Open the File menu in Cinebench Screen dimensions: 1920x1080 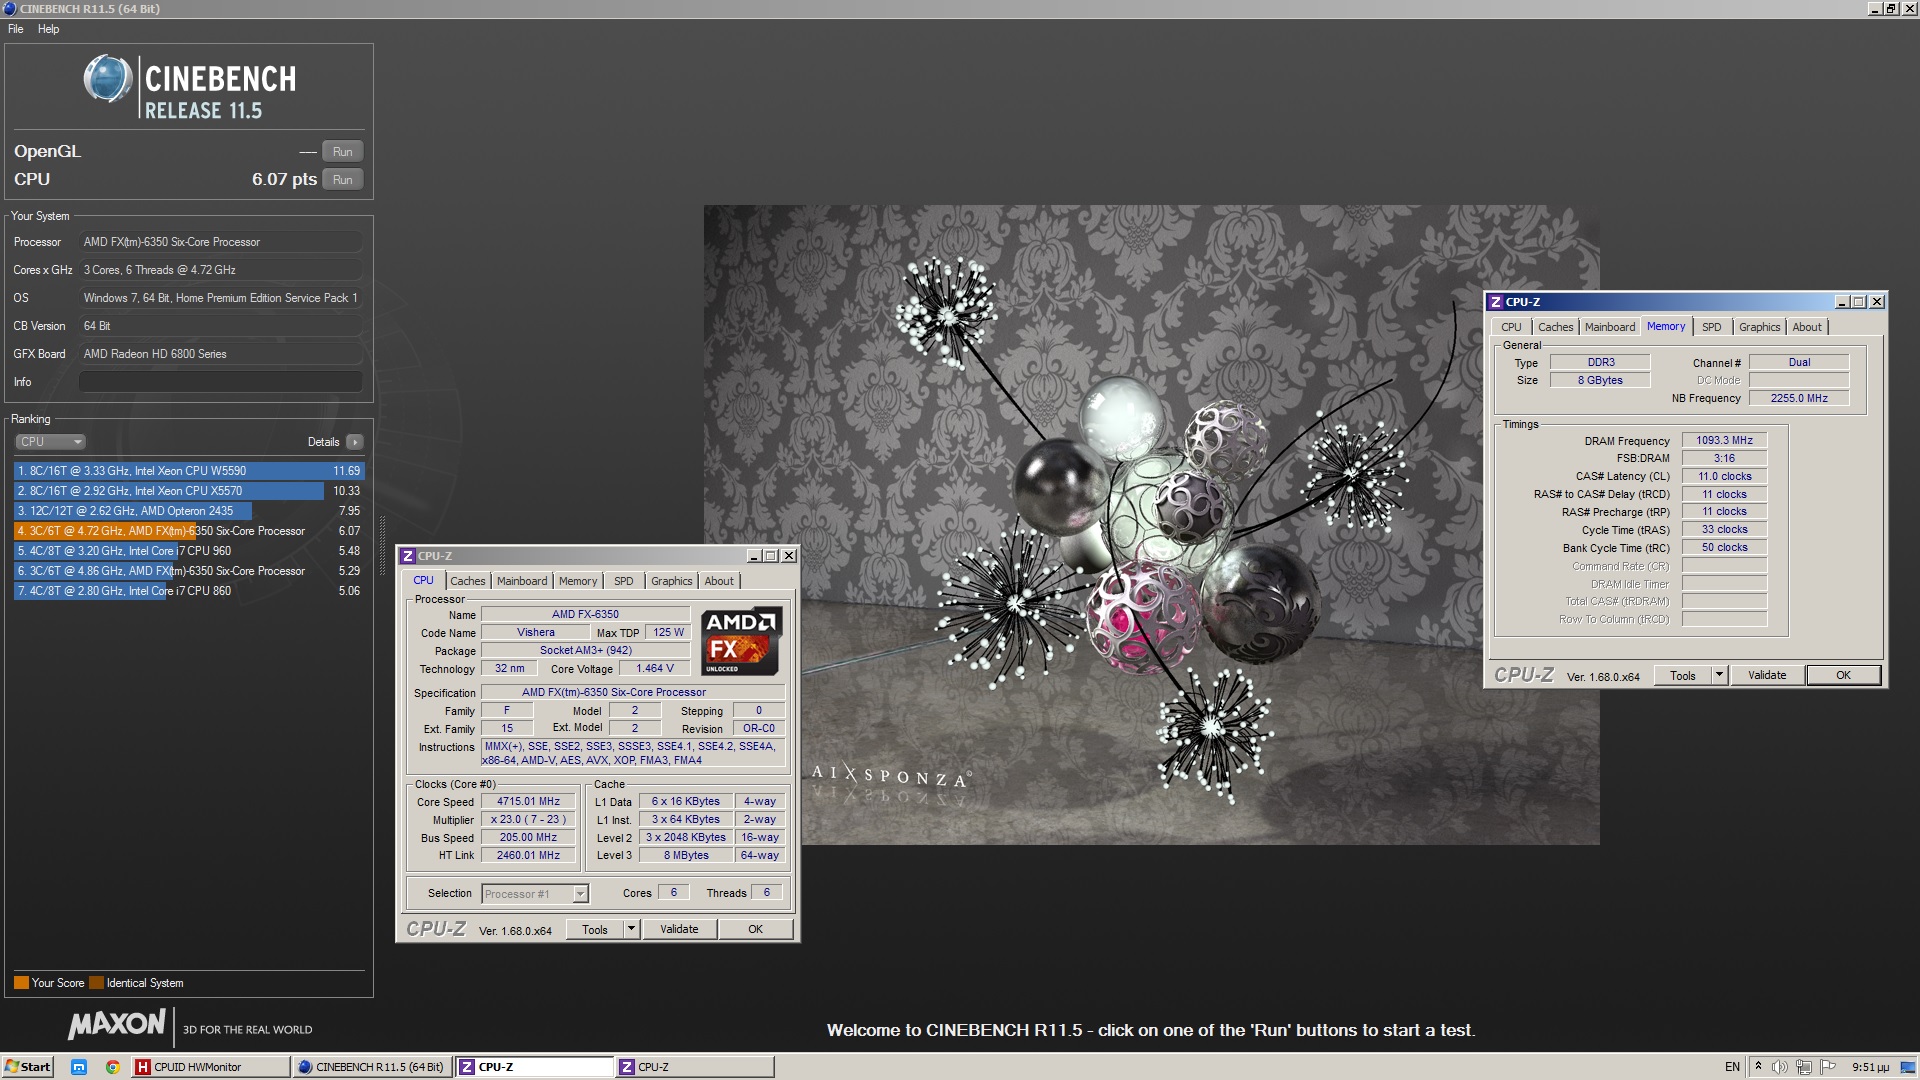[16, 29]
